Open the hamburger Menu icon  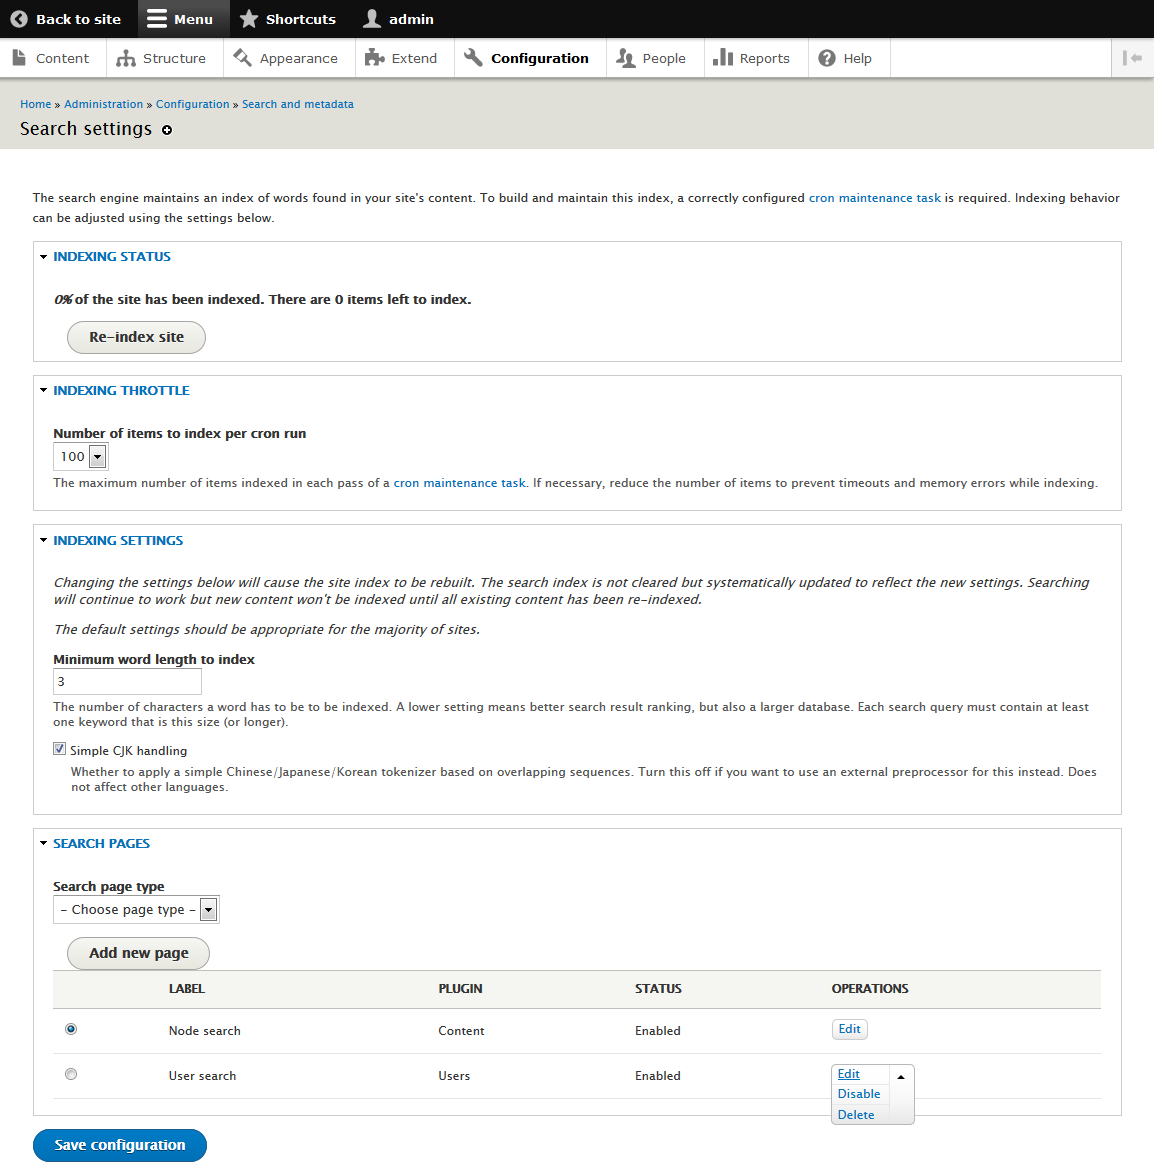(156, 19)
